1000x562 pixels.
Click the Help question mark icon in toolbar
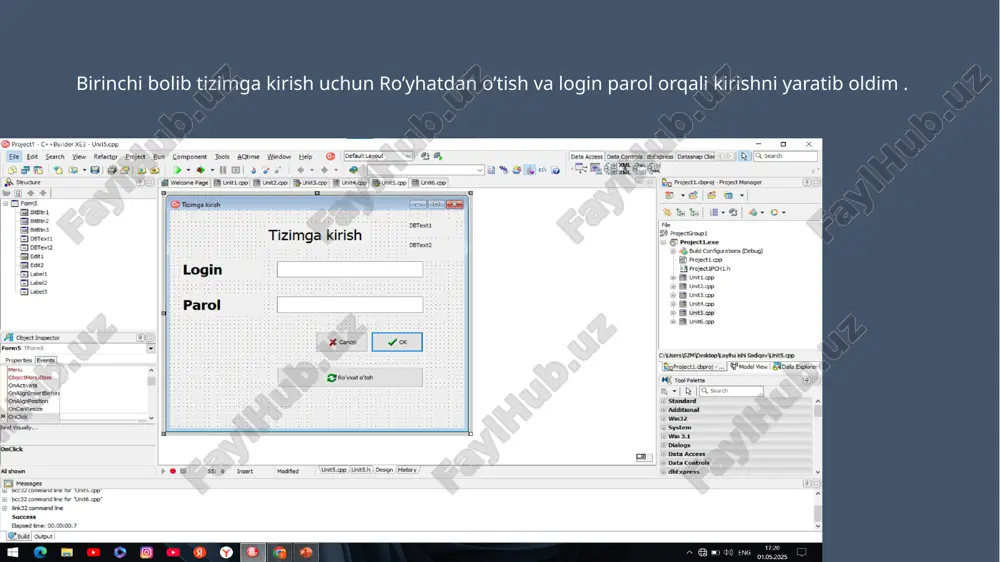pos(555,170)
